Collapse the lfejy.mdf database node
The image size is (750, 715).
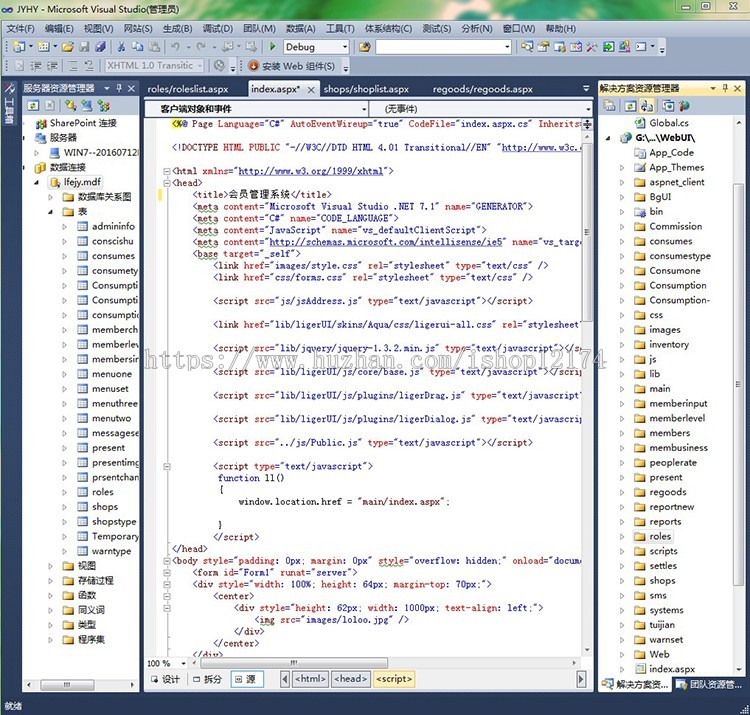click(37, 183)
